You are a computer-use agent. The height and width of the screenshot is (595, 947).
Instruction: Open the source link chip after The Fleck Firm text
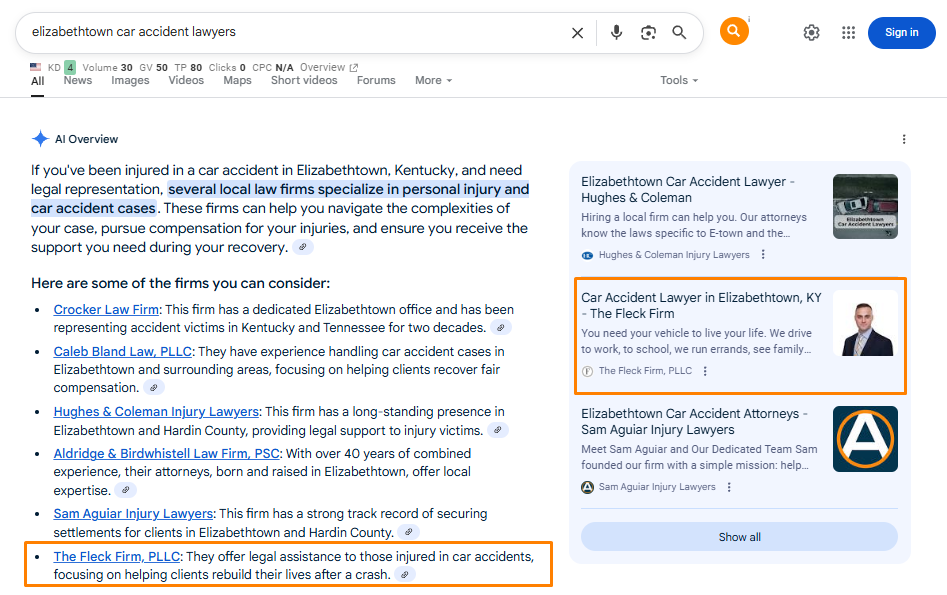405,574
